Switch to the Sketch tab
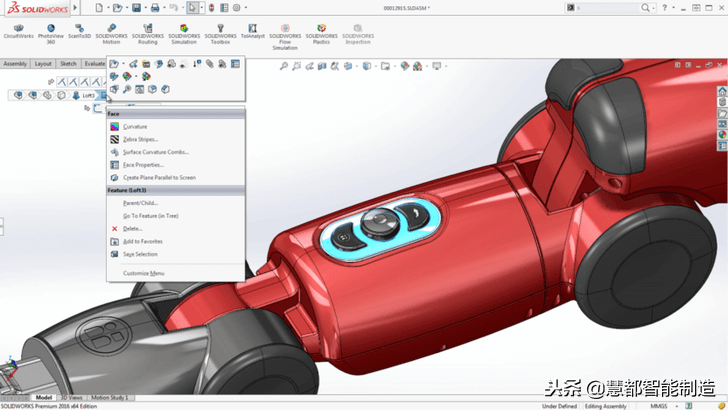This screenshot has width=728, height=410. click(68, 63)
